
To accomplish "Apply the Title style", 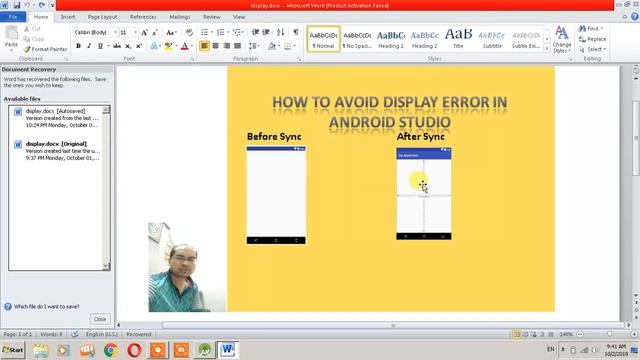I will 458,39.
